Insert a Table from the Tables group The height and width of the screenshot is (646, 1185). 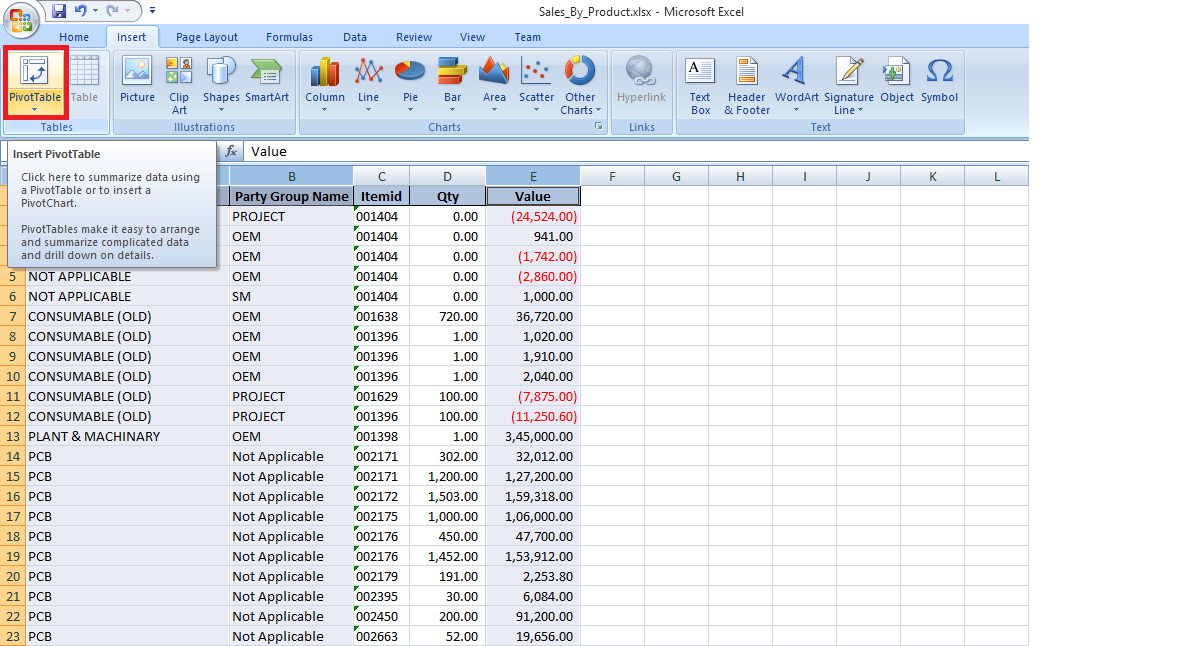(85, 79)
